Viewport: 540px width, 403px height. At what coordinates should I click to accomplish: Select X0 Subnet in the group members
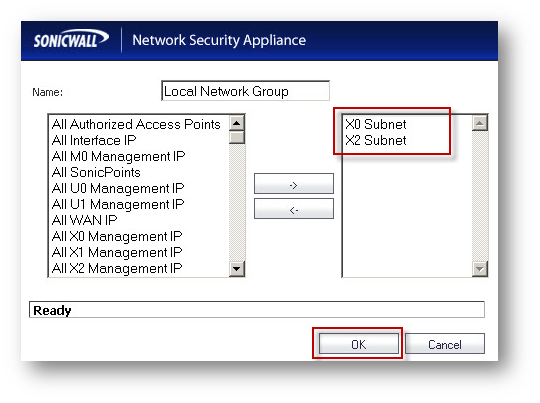pyautogui.click(x=376, y=124)
